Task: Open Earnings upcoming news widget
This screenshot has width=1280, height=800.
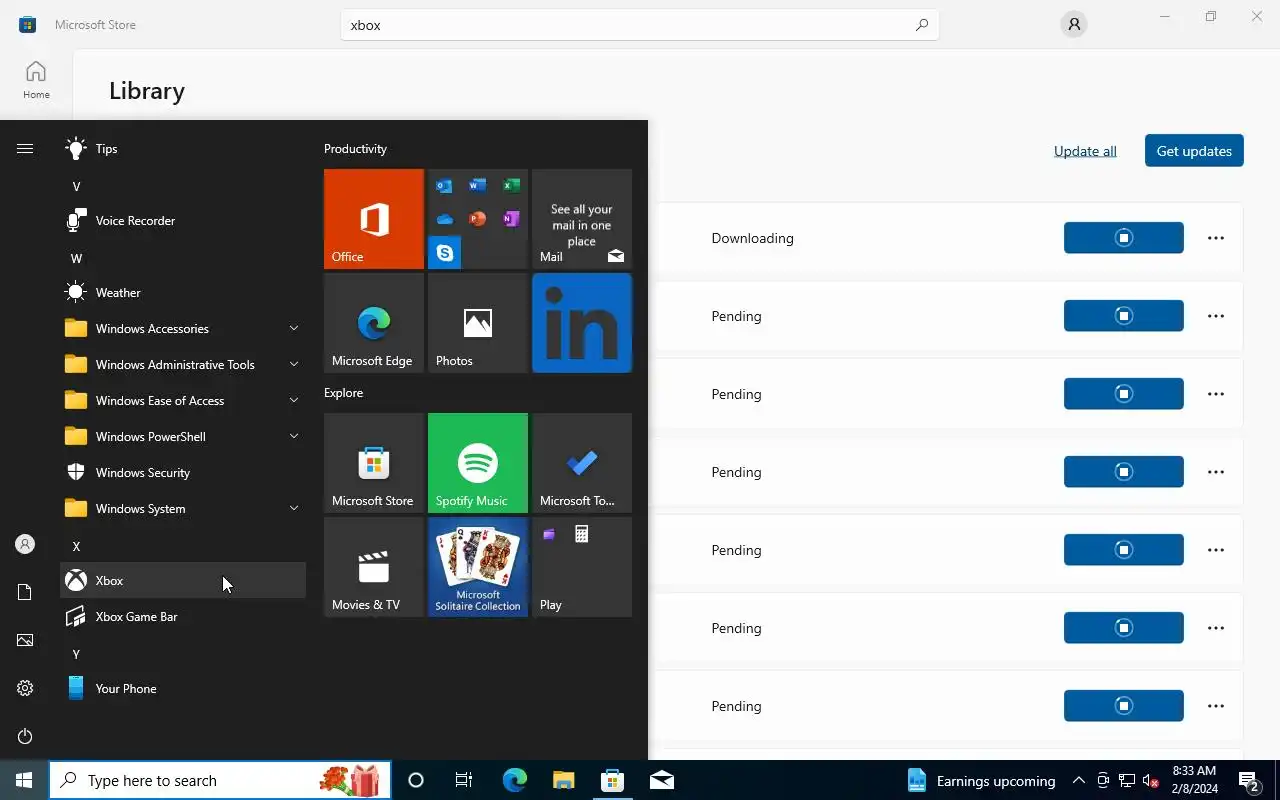Action: coord(981,780)
